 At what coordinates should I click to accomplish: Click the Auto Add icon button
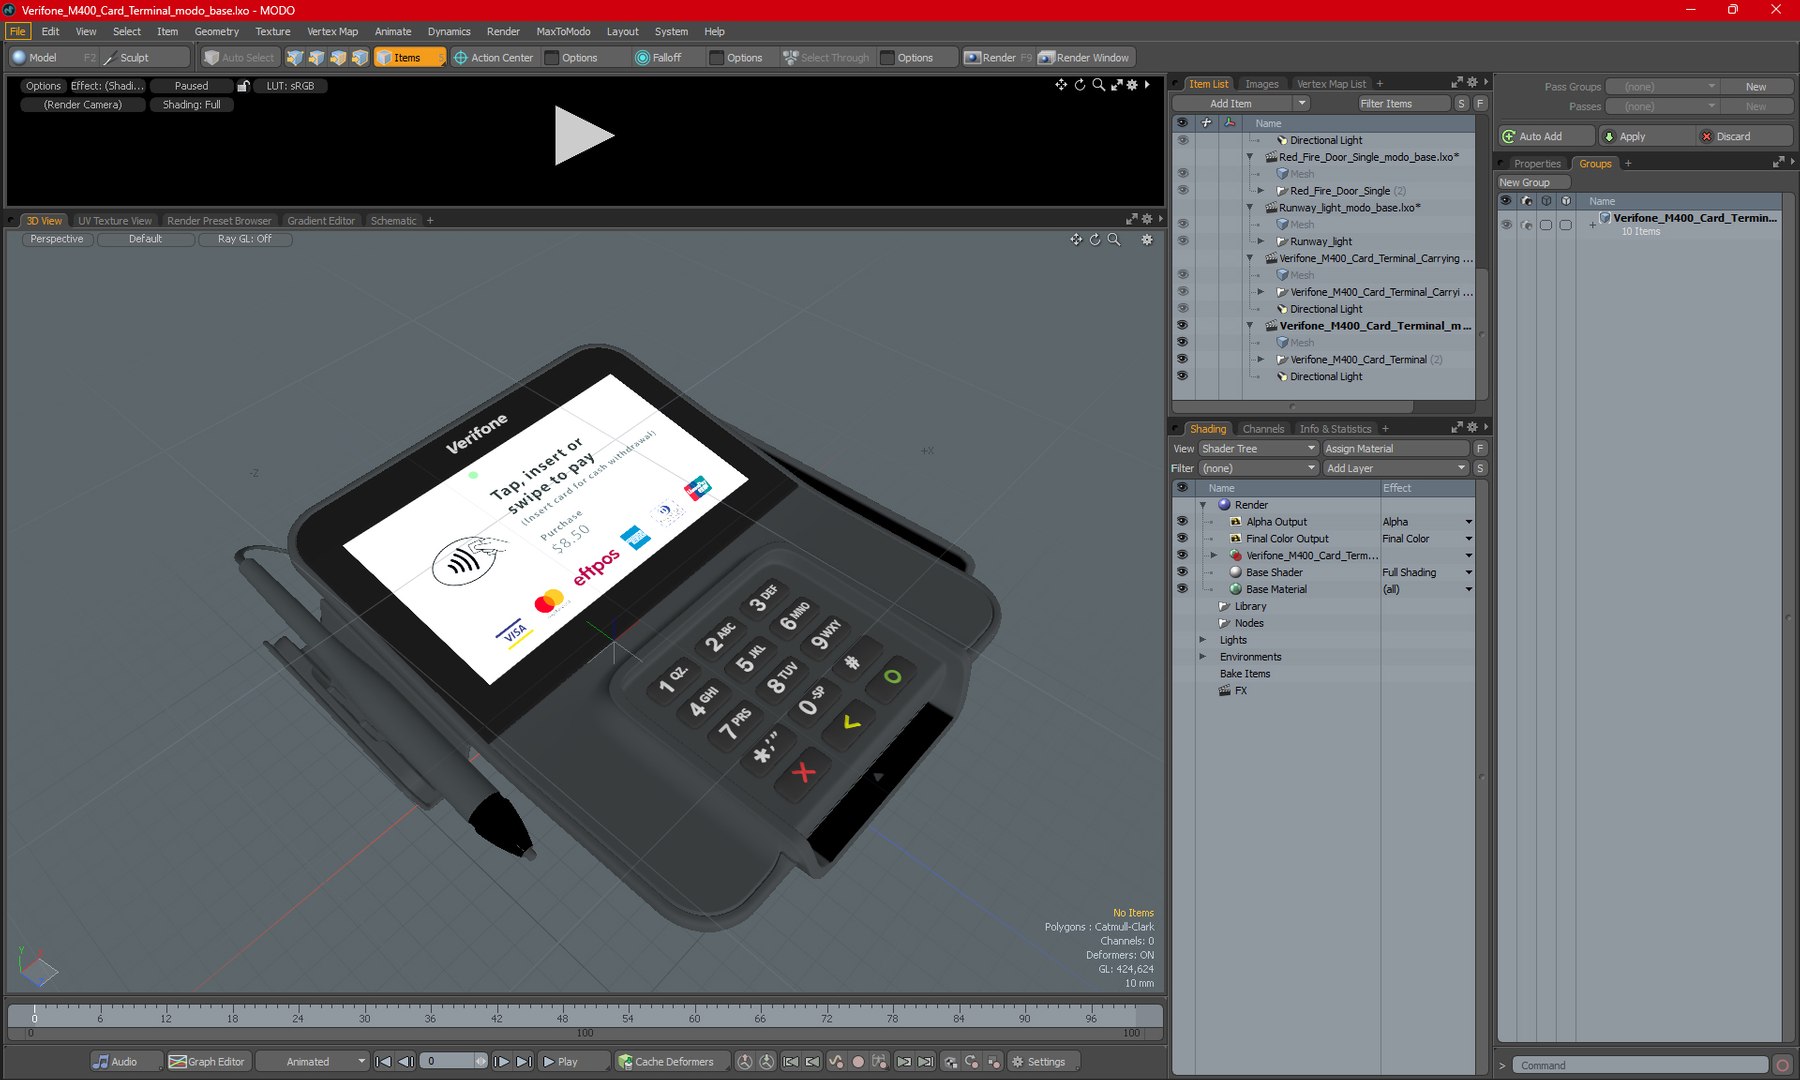1546,136
